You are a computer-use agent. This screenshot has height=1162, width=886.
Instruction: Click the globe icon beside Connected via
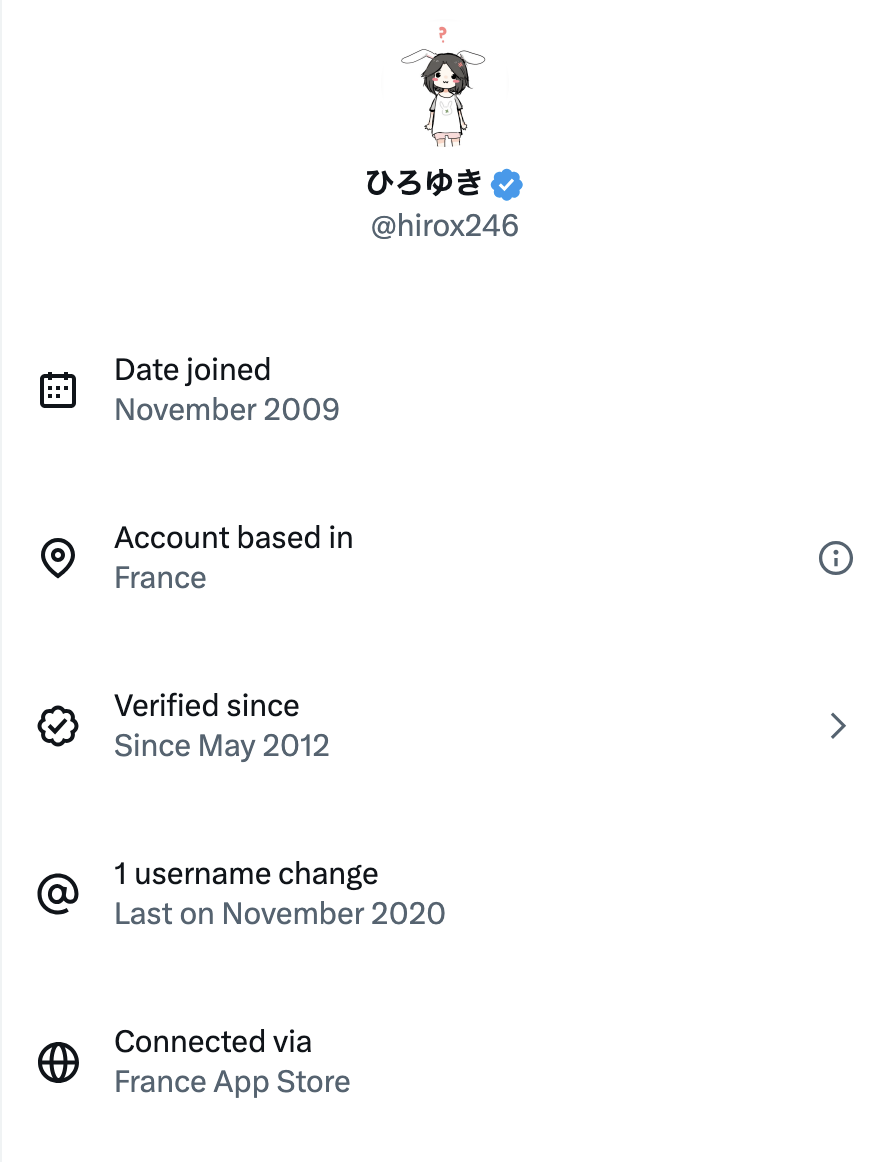tap(58, 1062)
